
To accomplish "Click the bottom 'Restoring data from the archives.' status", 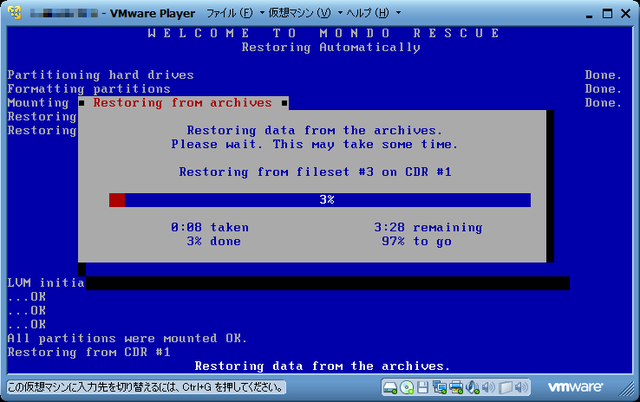I will 322,366.
